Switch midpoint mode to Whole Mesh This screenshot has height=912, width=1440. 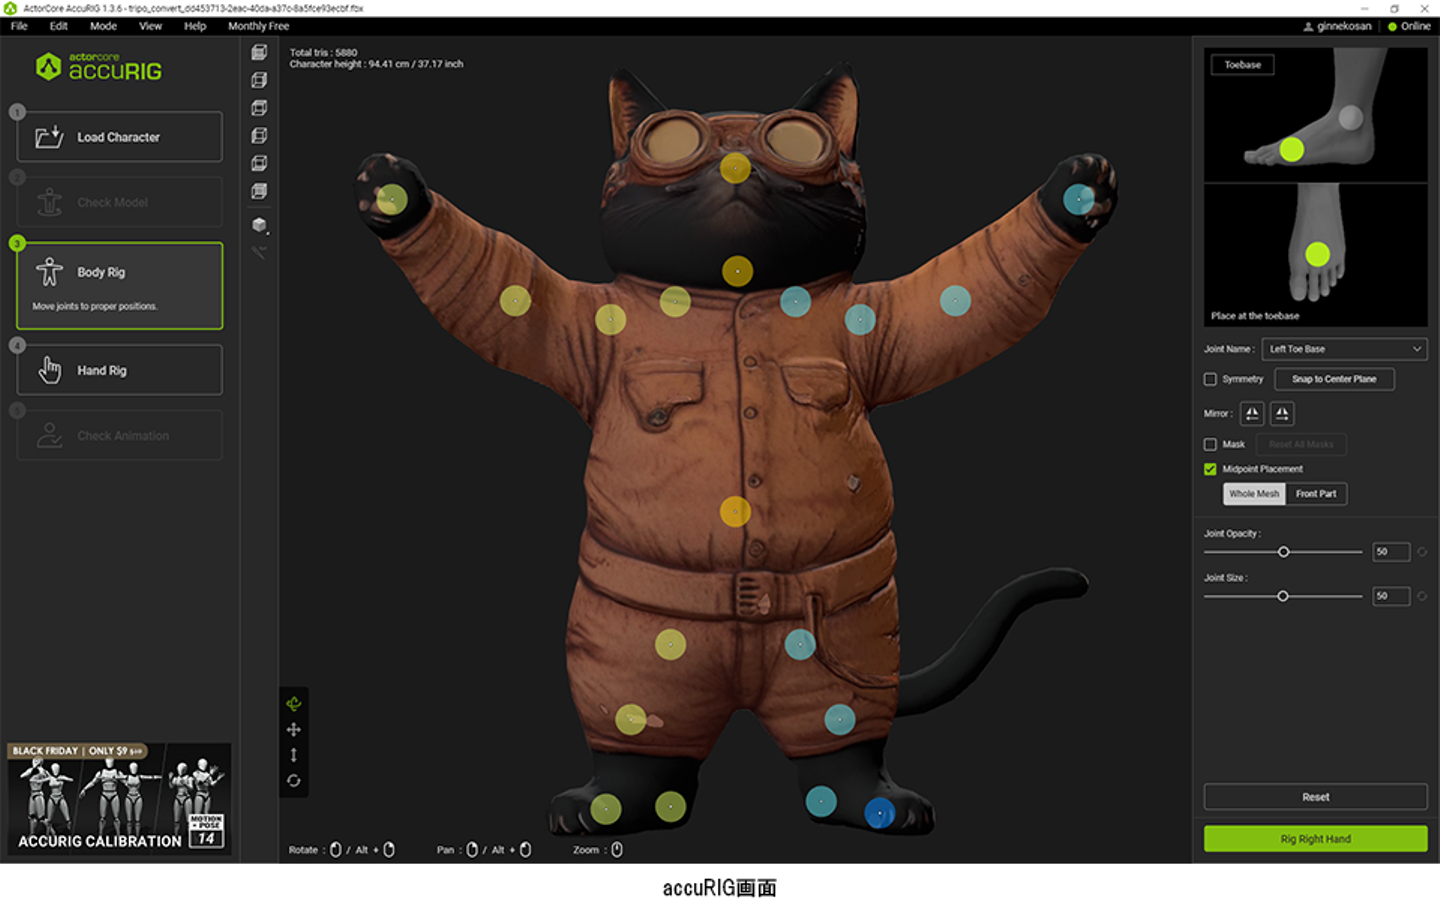point(1254,494)
